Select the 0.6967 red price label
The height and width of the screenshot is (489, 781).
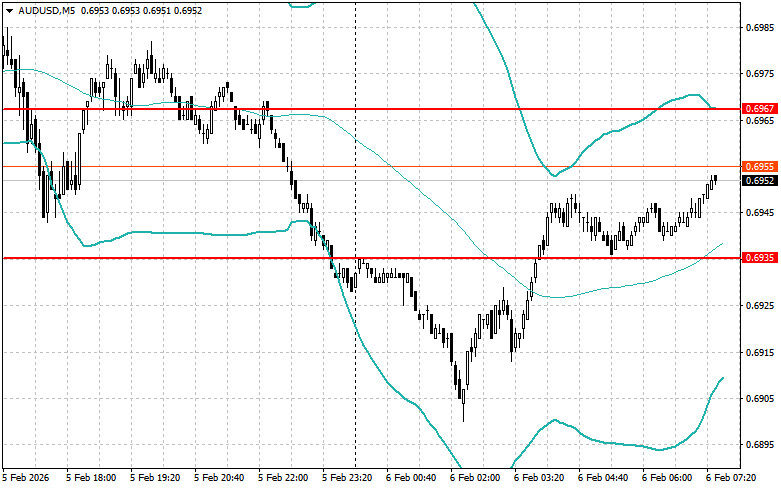pyautogui.click(x=760, y=109)
